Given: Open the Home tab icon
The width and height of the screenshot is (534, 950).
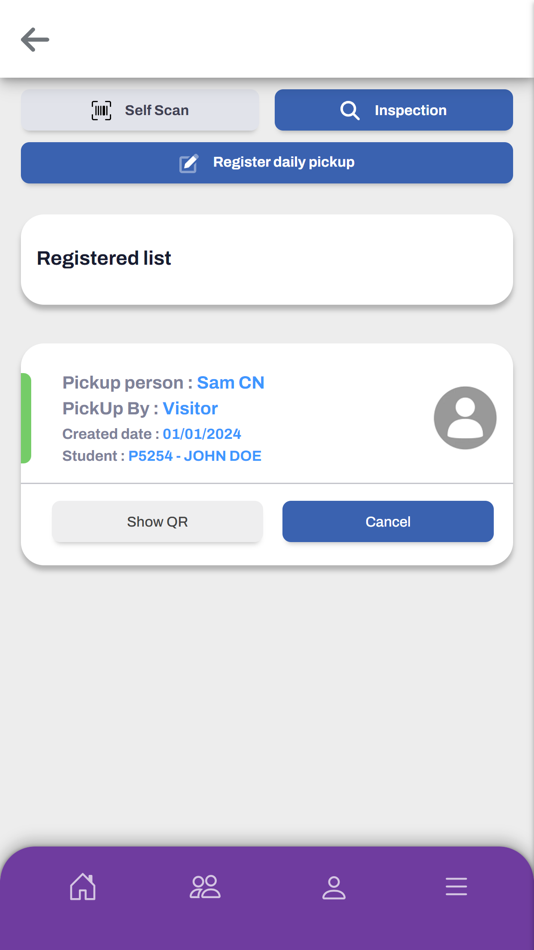Looking at the screenshot, I should (83, 887).
